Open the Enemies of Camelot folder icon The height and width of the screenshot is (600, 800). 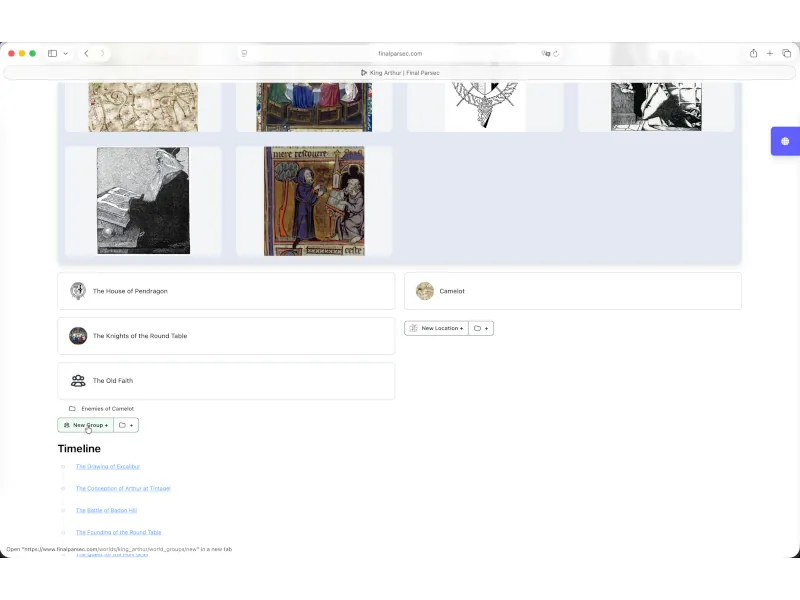(x=71, y=408)
